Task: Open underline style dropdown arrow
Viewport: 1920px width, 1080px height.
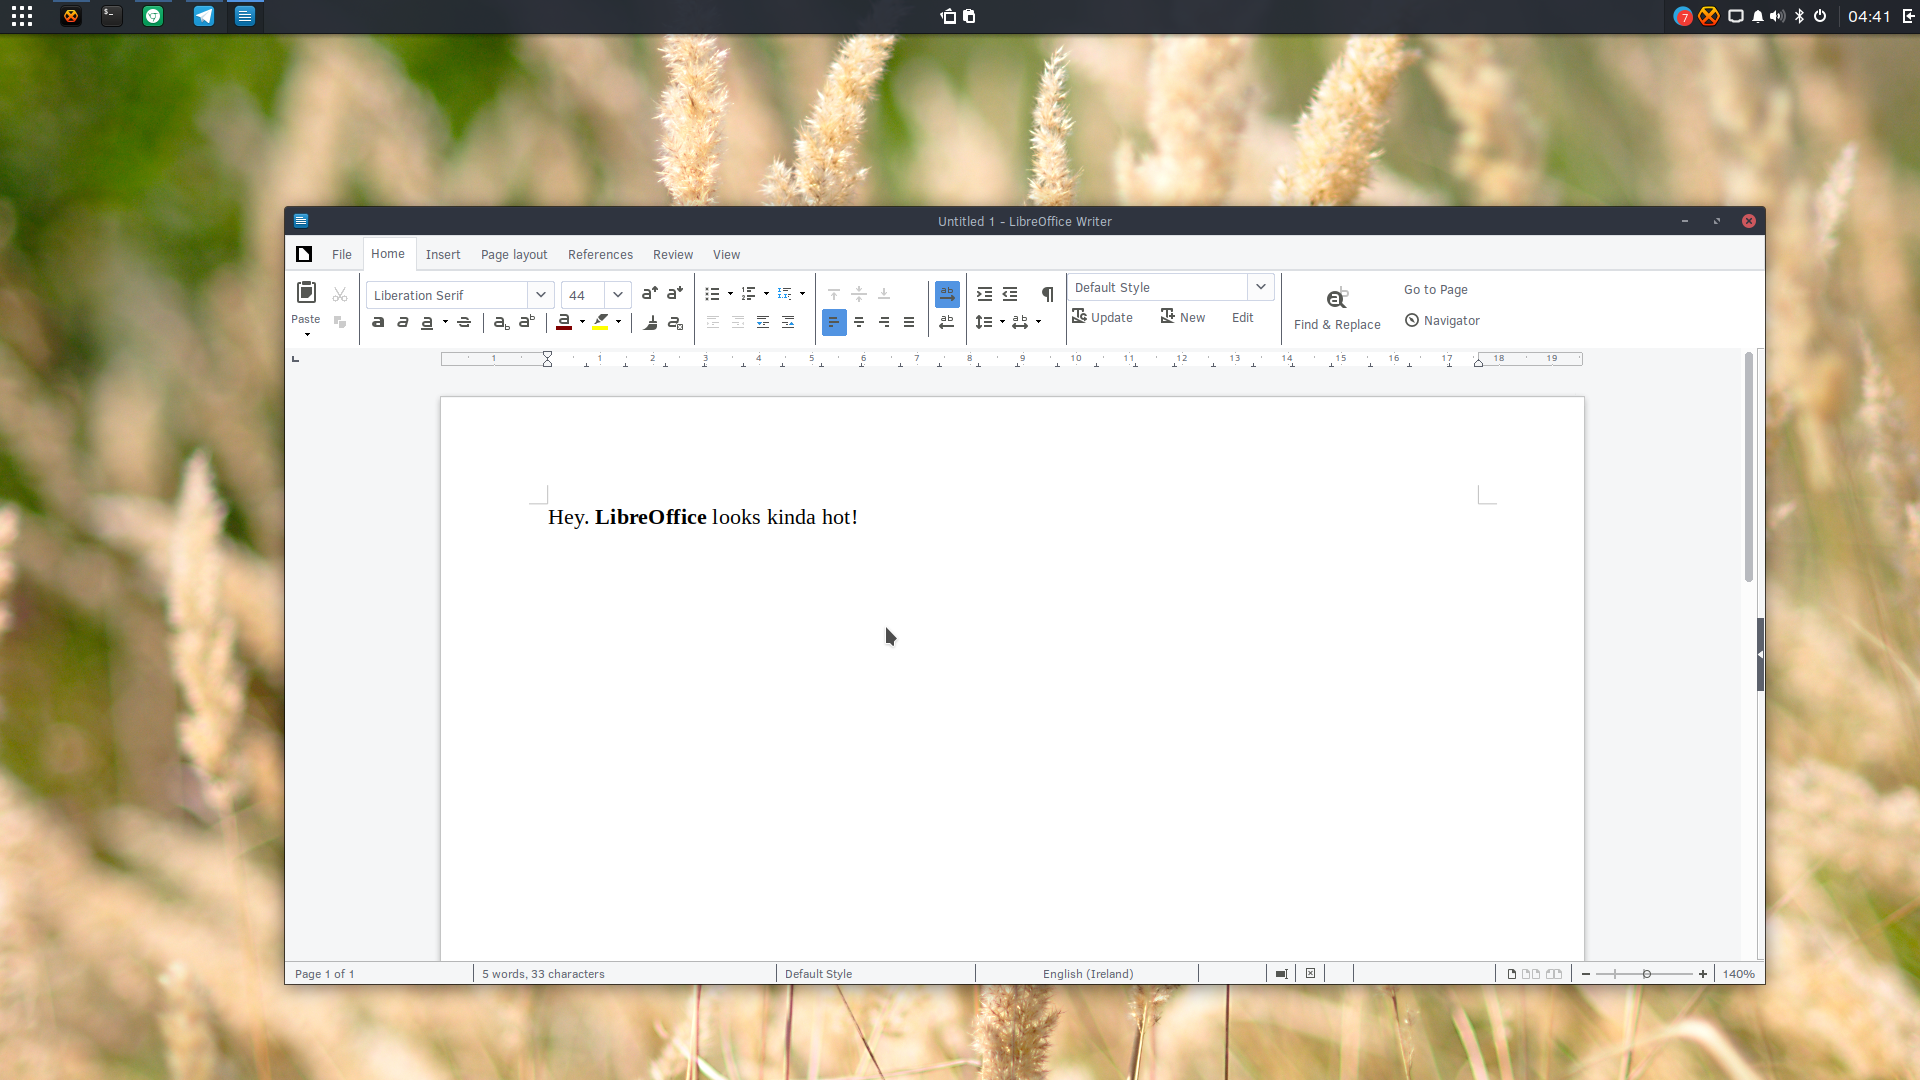Action: point(445,322)
